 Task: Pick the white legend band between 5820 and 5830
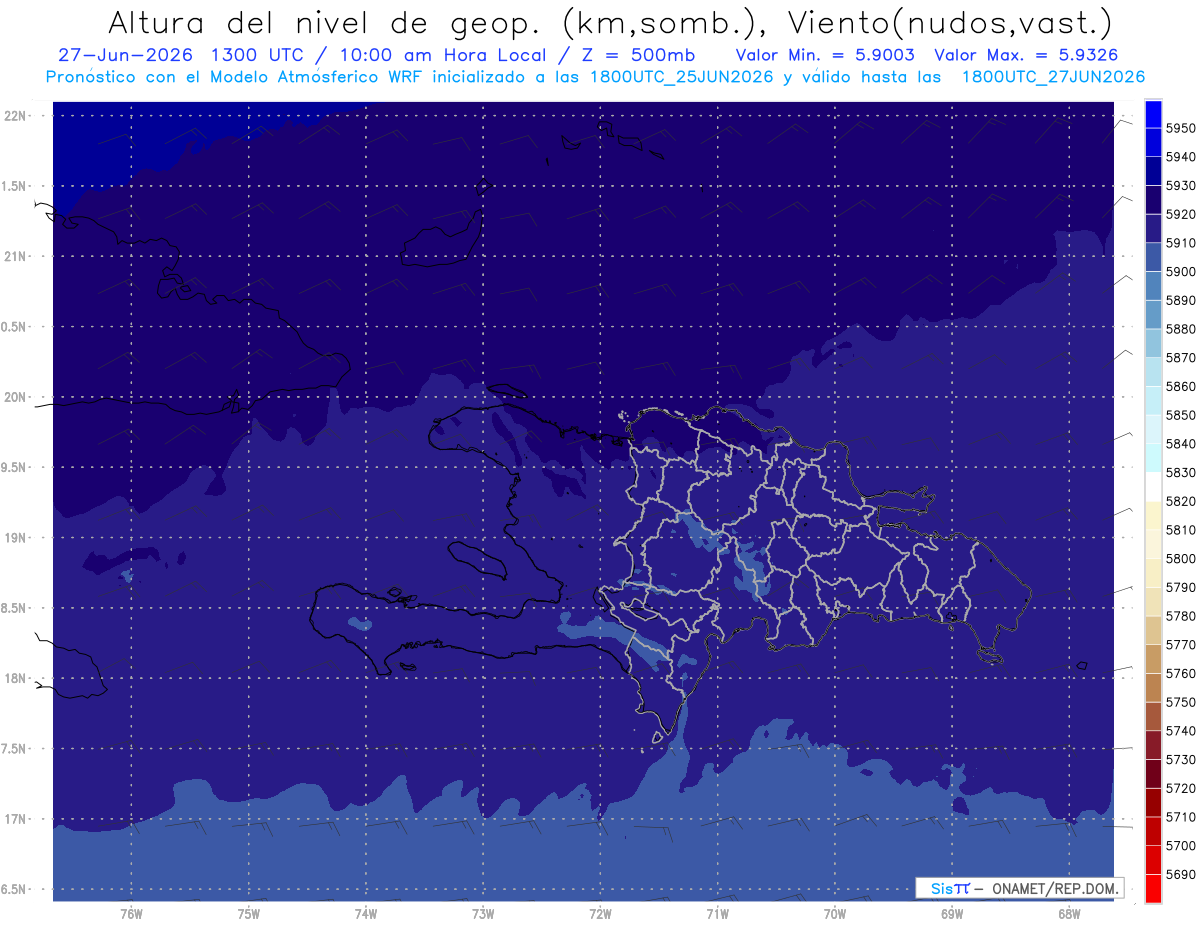(x=1152, y=487)
